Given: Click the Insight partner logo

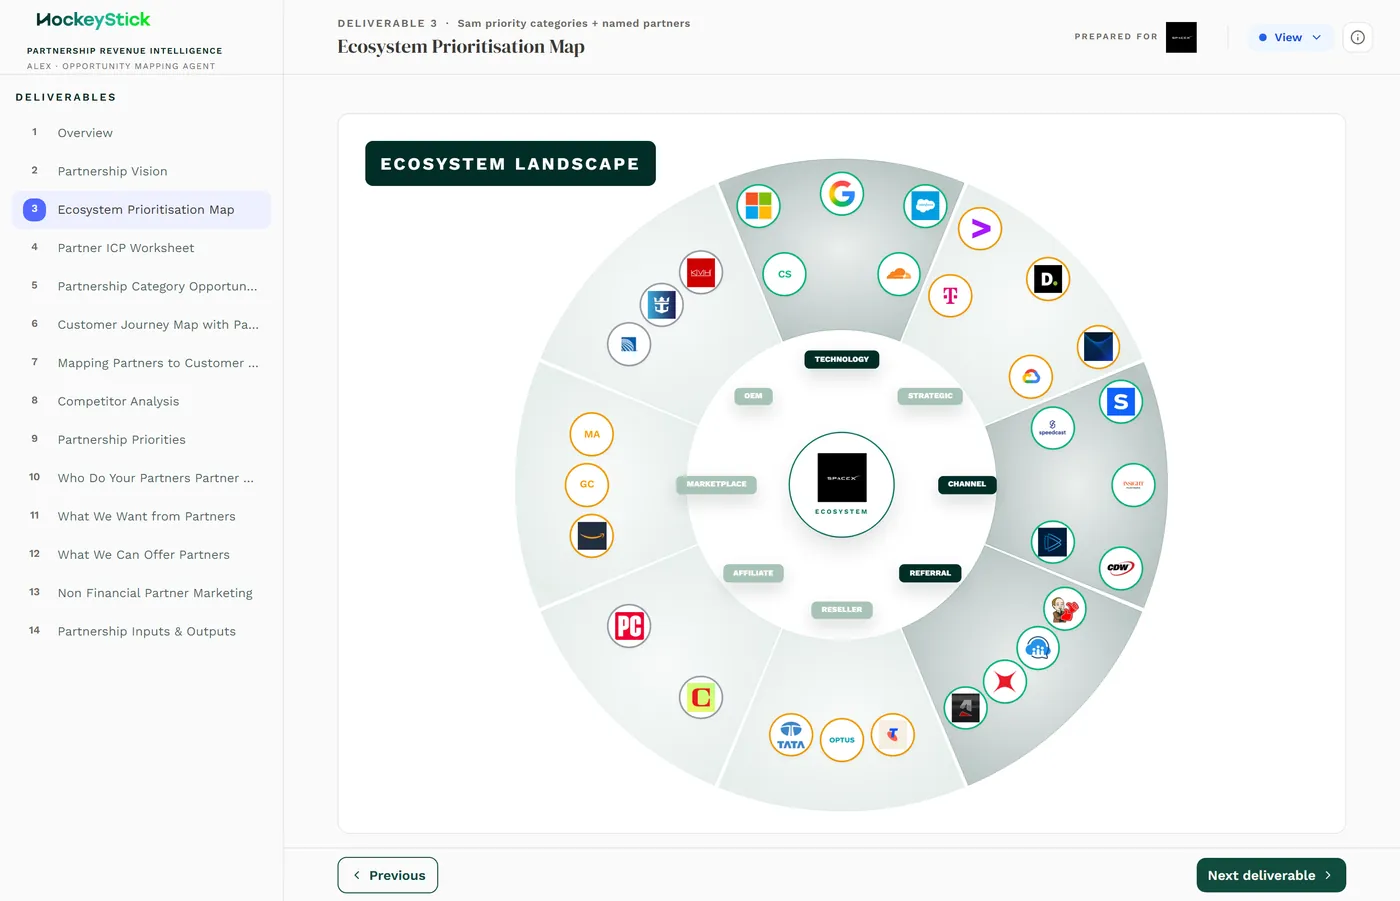Looking at the screenshot, I should tap(1133, 485).
